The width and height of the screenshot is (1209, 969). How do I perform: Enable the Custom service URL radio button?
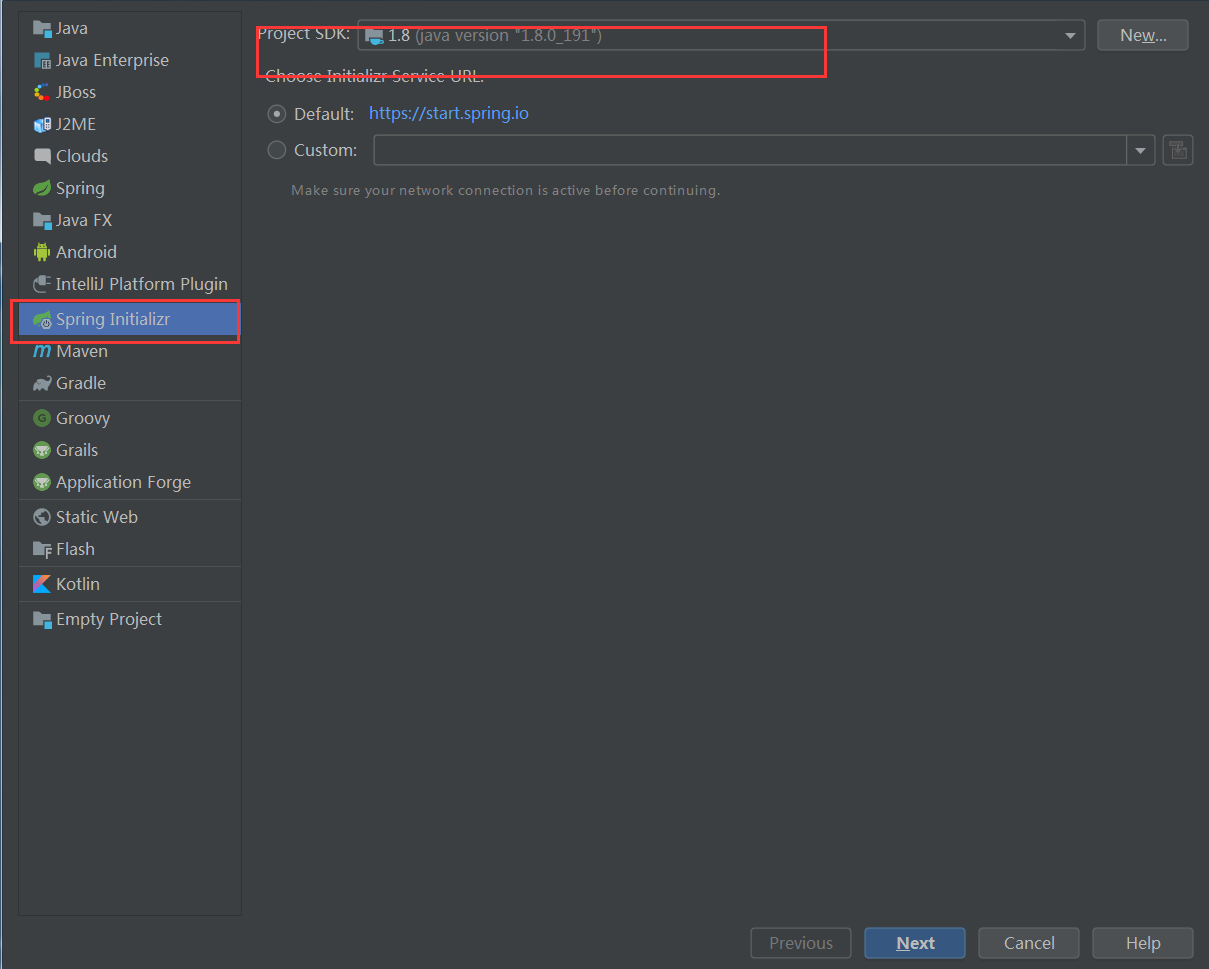pyautogui.click(x=277, y=150)
